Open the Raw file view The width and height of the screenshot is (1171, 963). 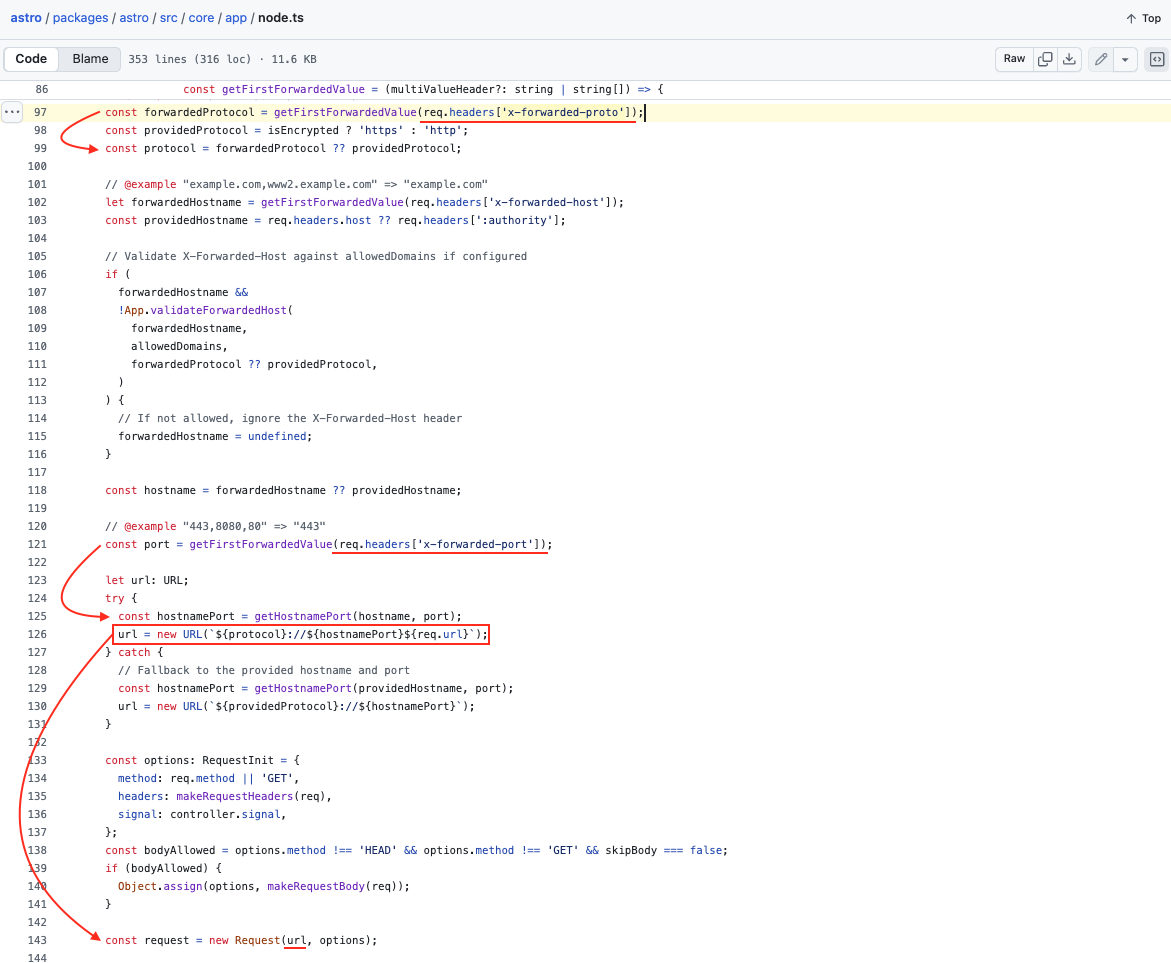[x=1014, y=59]
